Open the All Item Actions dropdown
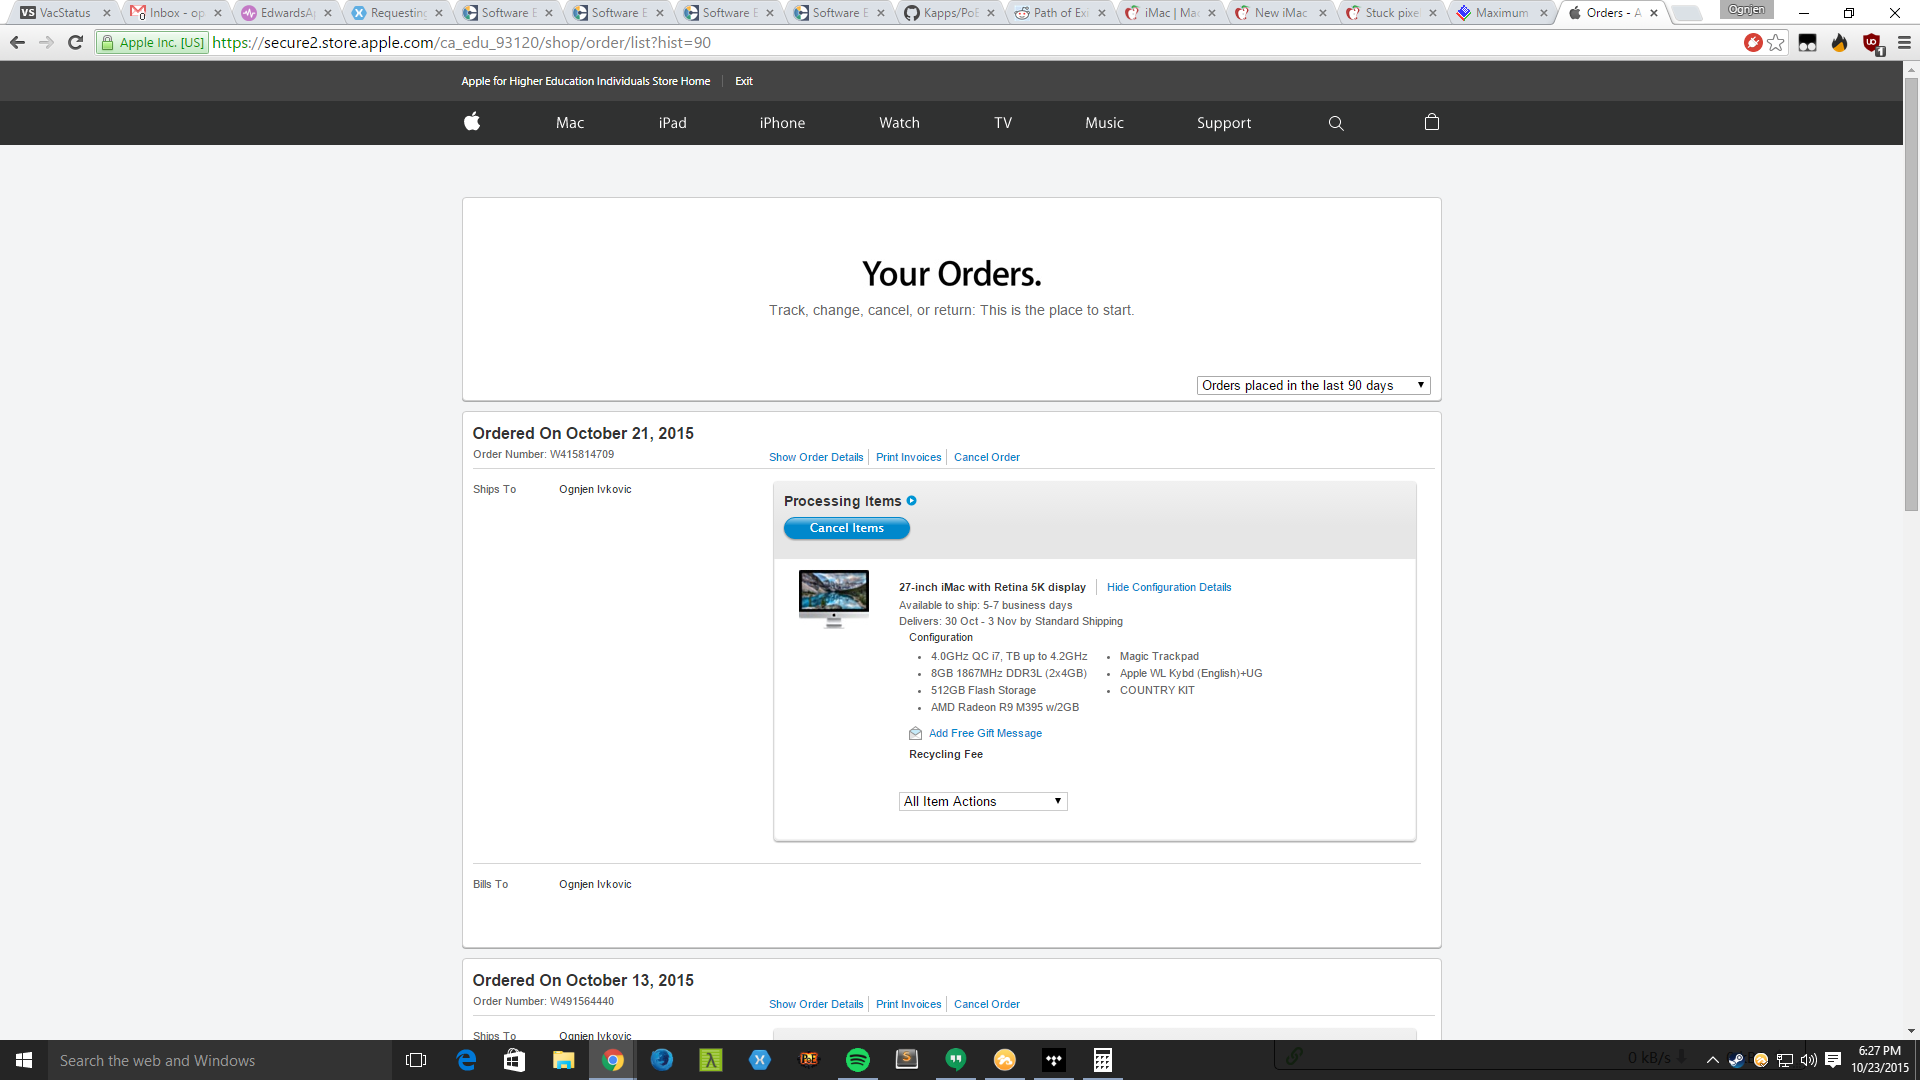 point(982,801)
